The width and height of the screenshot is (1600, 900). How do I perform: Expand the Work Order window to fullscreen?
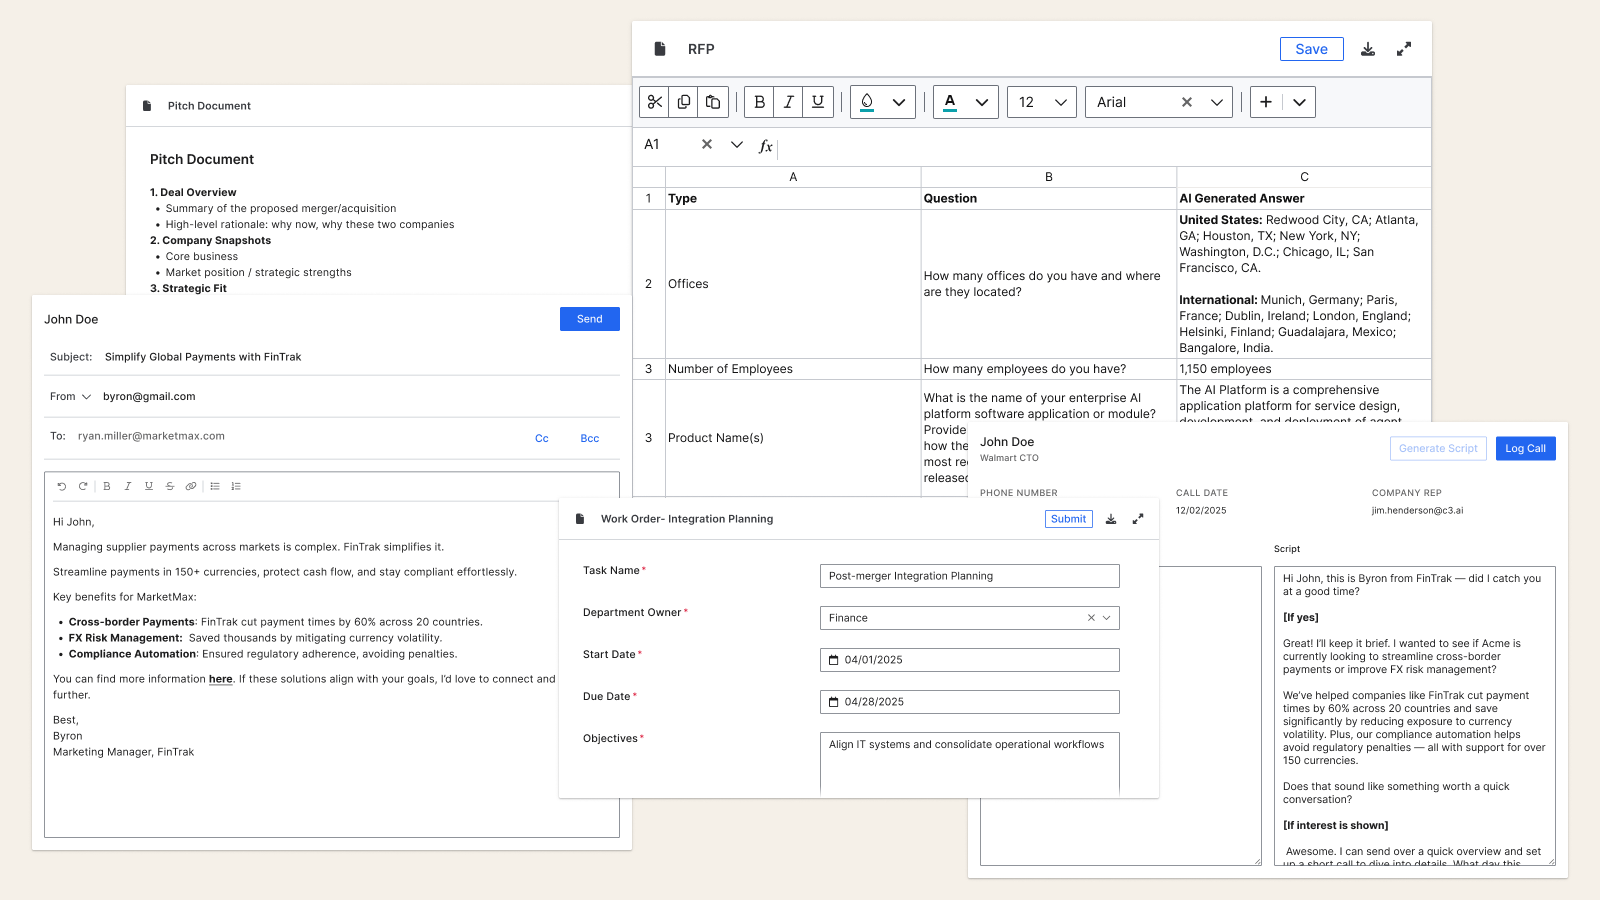pos(1138,518)
